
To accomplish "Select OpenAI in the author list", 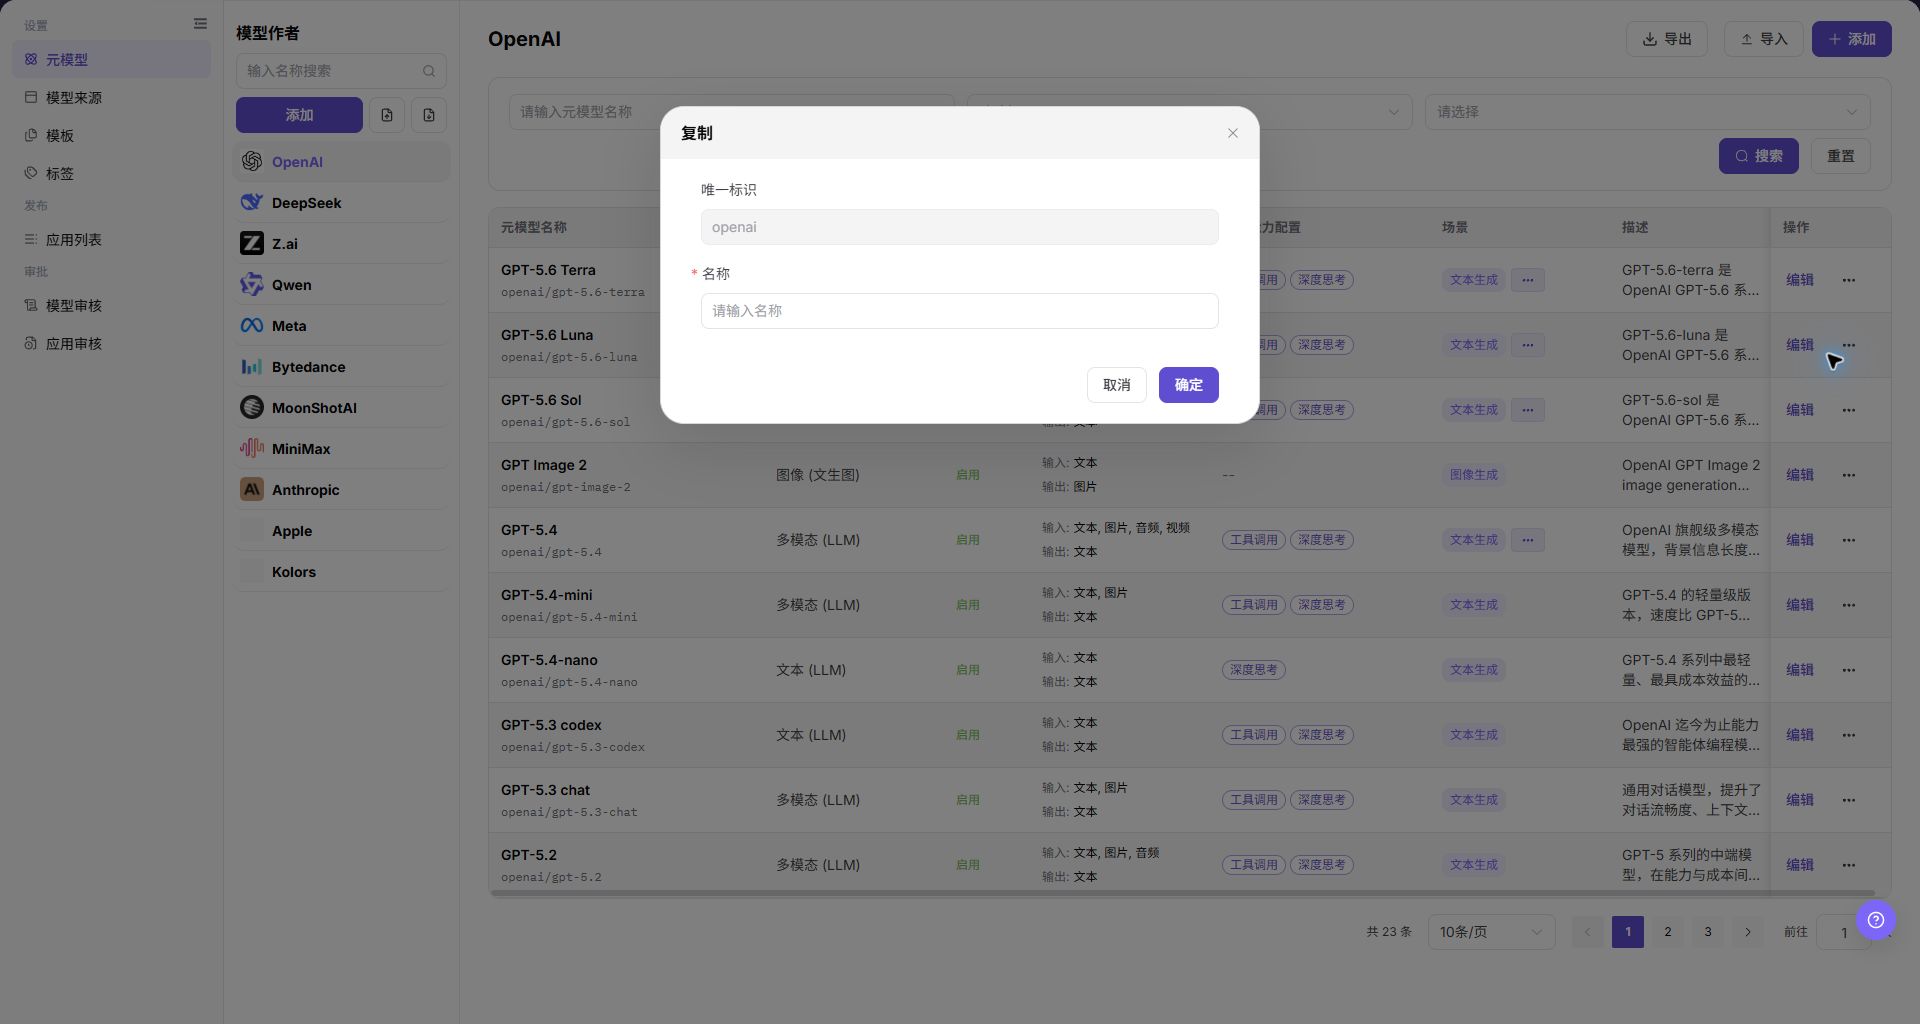I will pyautogui.click(x=342, y=162).
